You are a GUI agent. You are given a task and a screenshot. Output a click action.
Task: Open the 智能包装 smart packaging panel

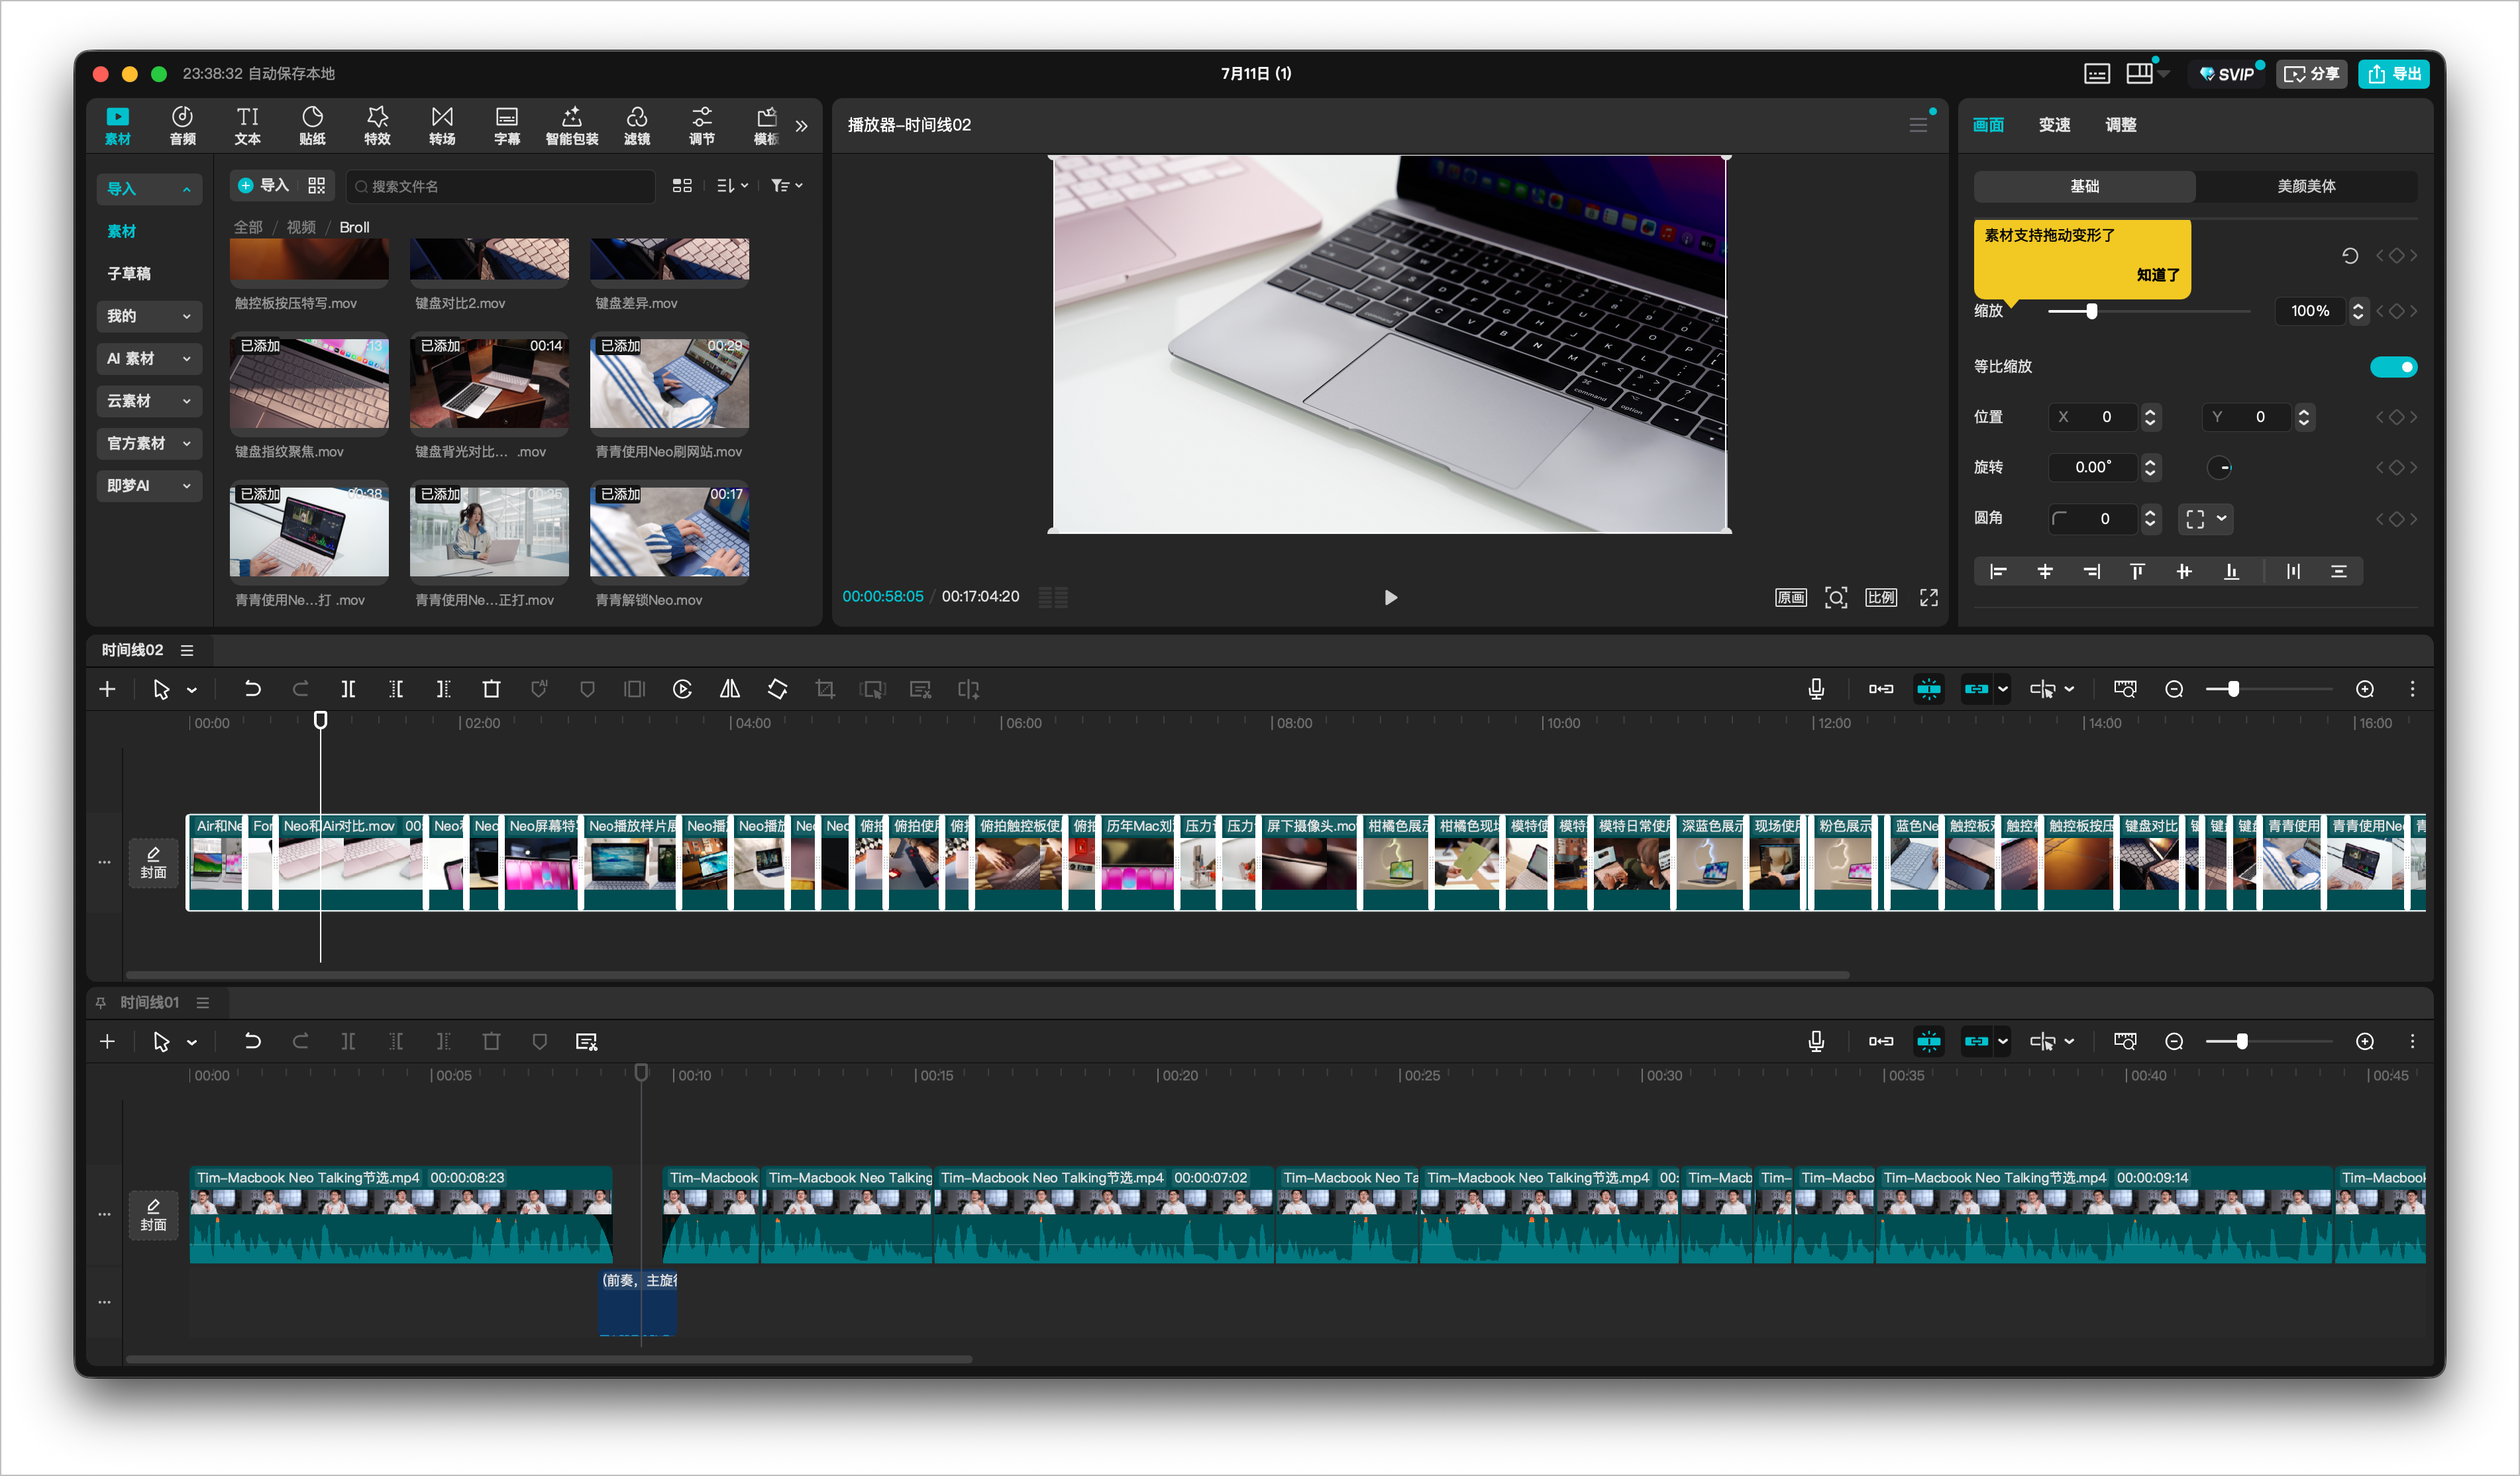point(572,126)
